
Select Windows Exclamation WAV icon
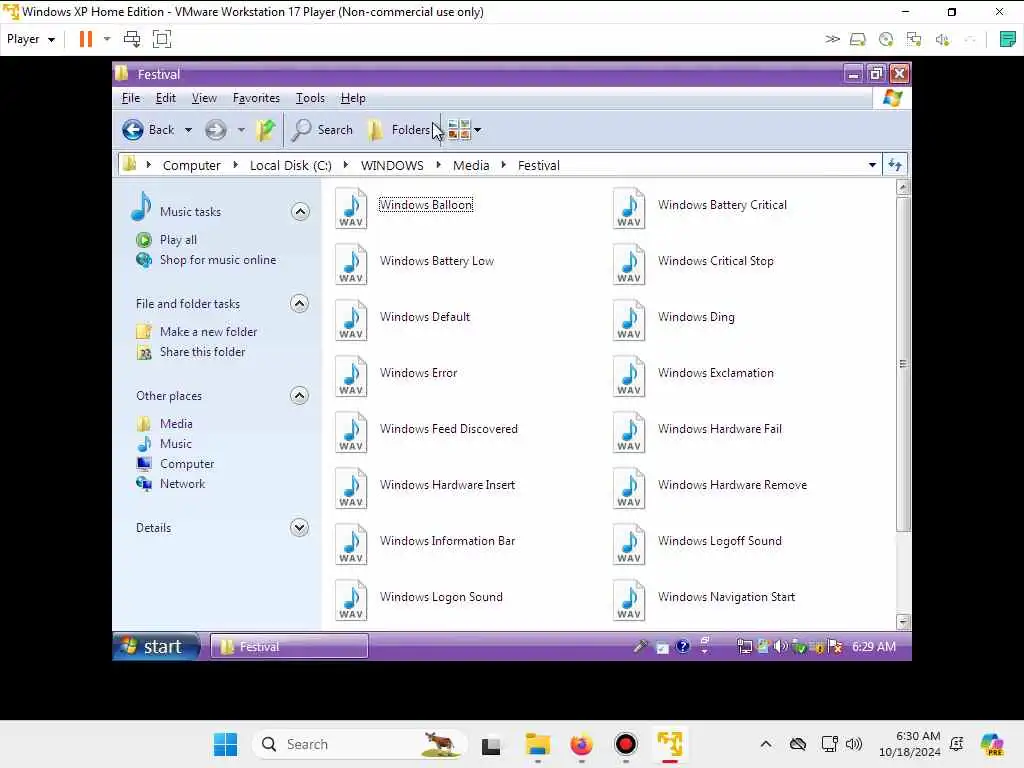tap(629, 377)
